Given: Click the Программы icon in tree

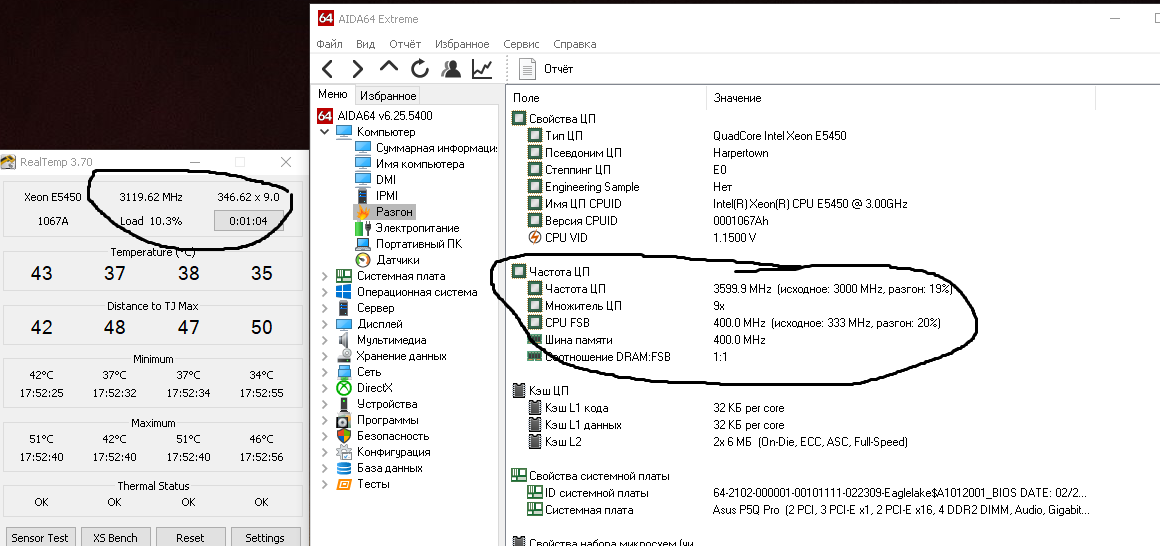Looking at the screenshot, I should (x=344, y=420).
